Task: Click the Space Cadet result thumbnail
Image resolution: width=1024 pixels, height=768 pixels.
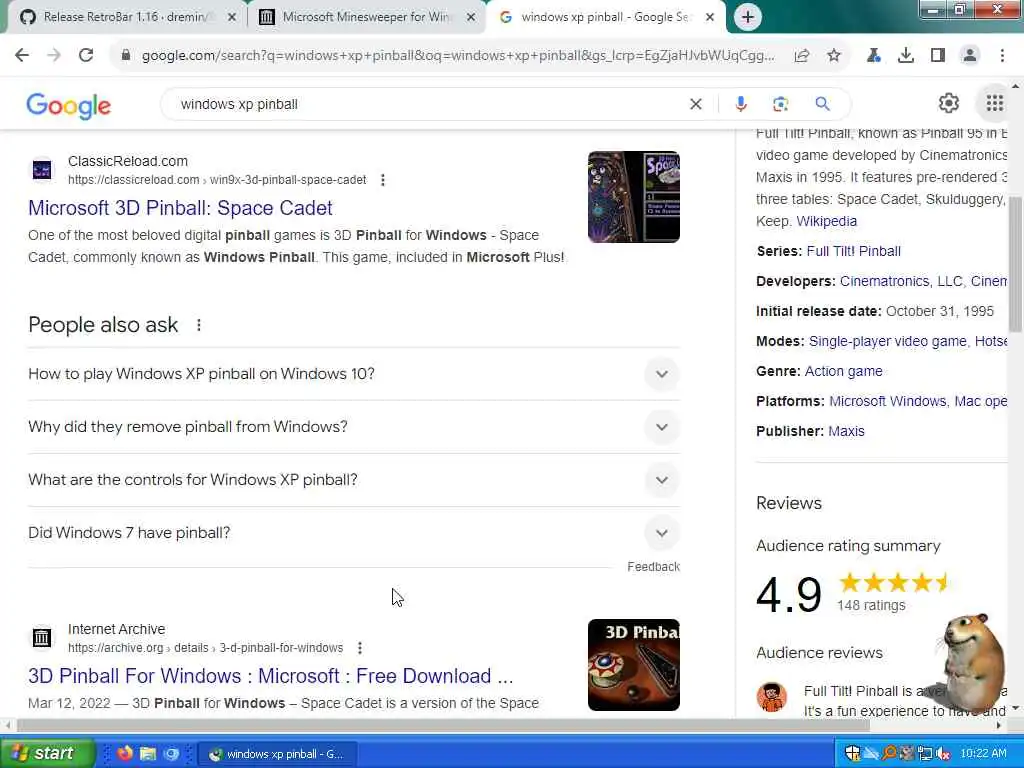Action: click(x=633, y=197)
